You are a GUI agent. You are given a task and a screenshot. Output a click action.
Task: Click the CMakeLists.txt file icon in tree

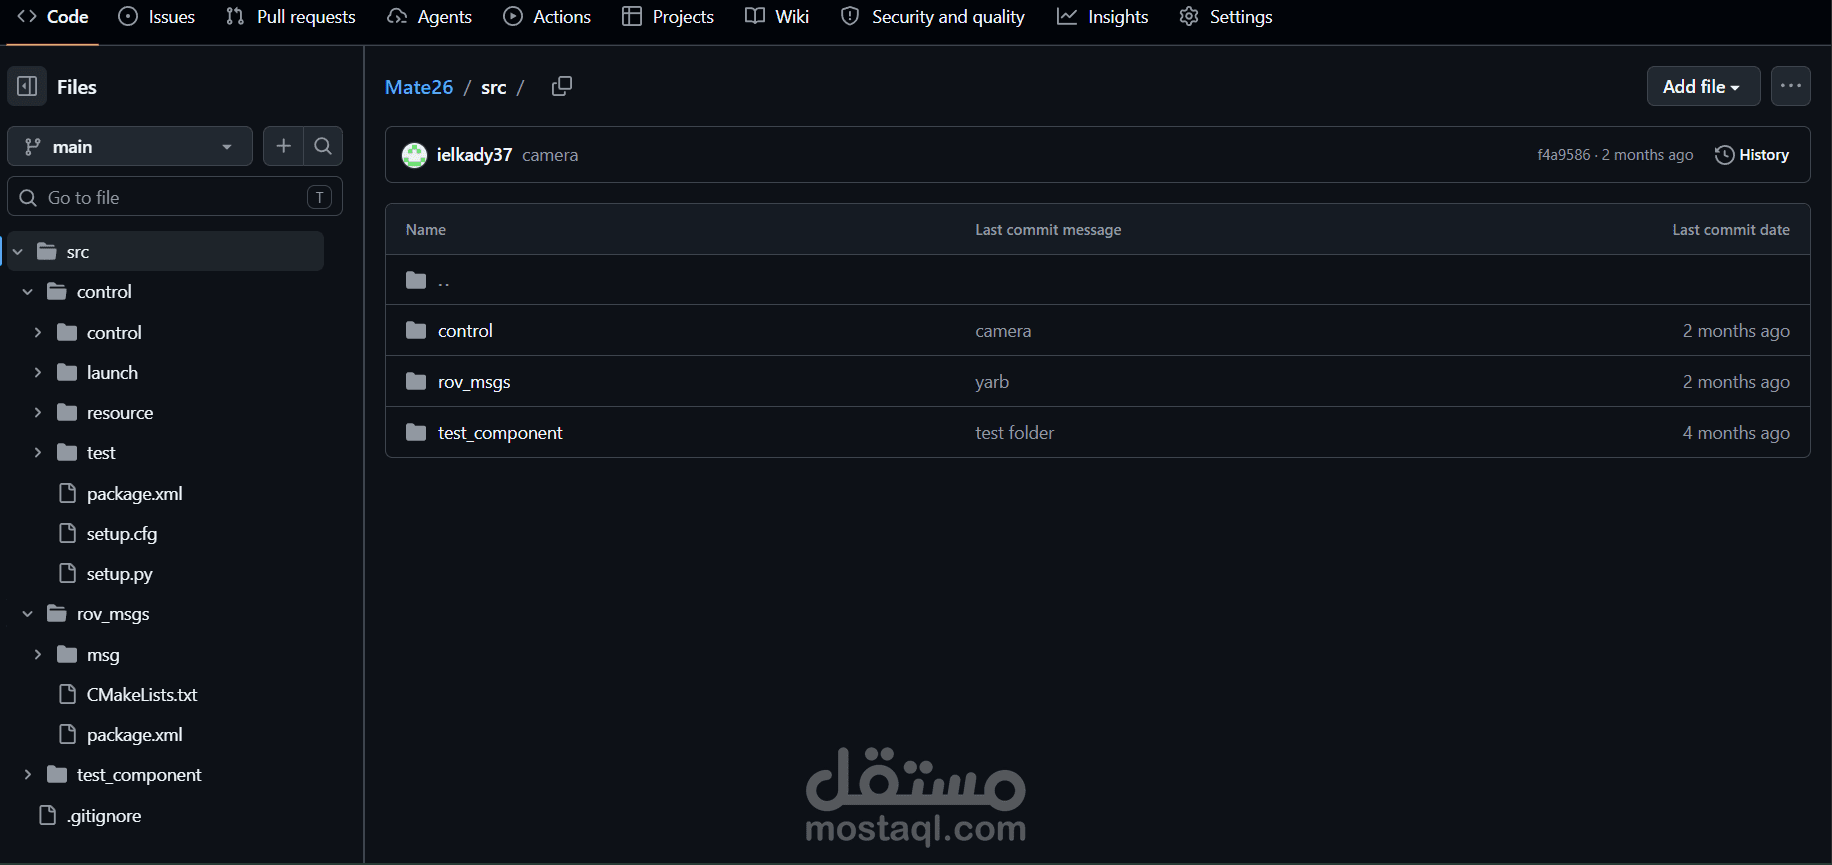(67, 694)
